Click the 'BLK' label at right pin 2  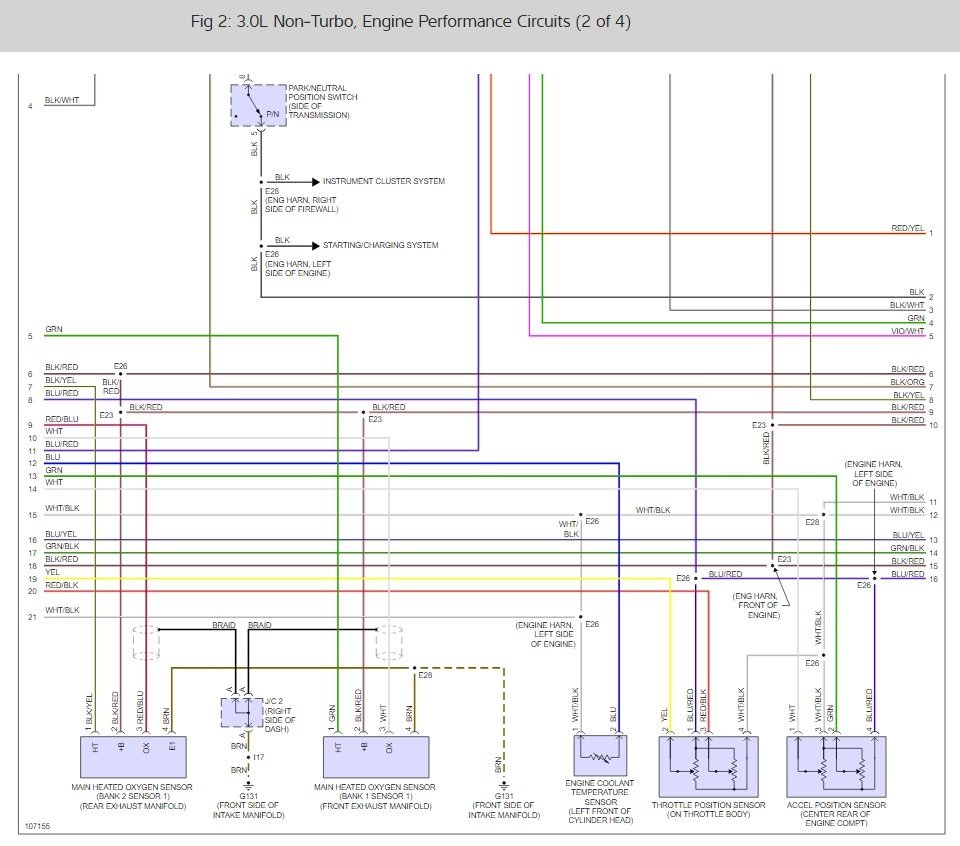917,292
